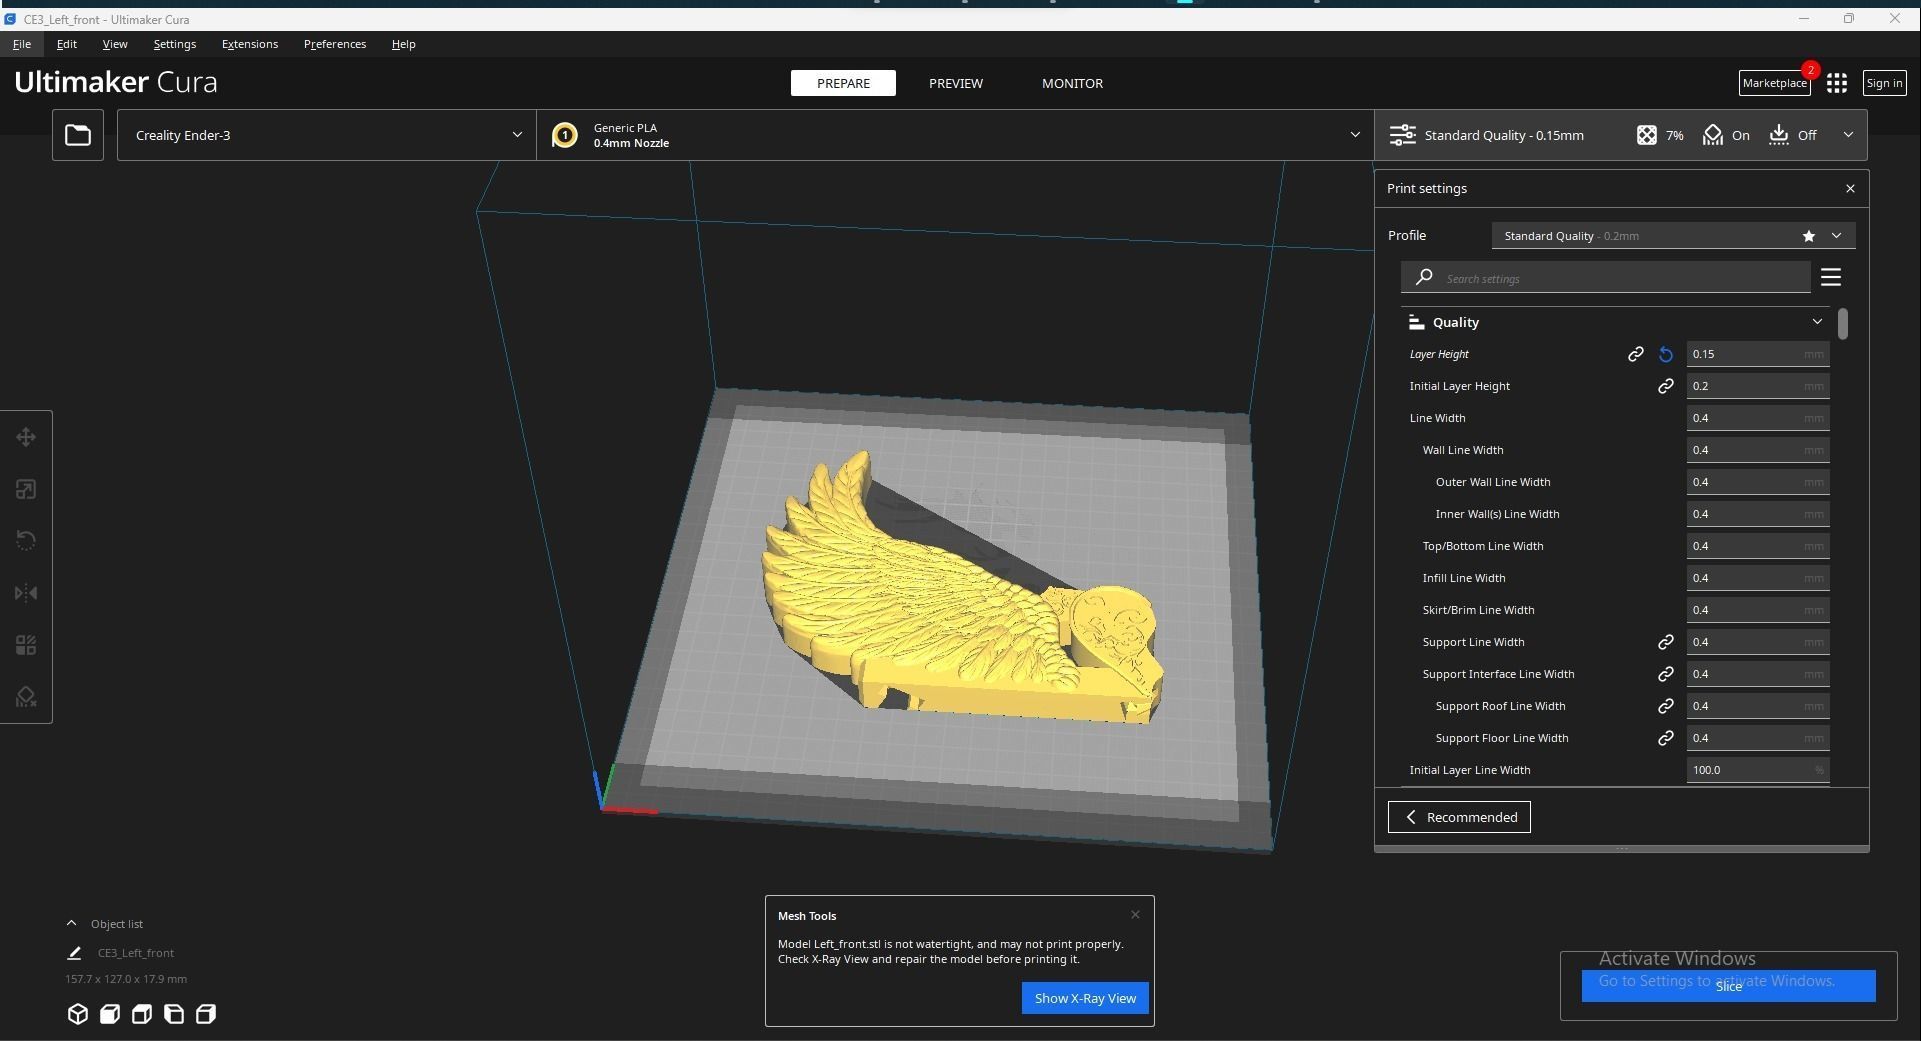The height and width of the screenshot is (1041, 1921).
Task: Expand the Generic PLA material dropdown
Action: [x=955, y=135]
